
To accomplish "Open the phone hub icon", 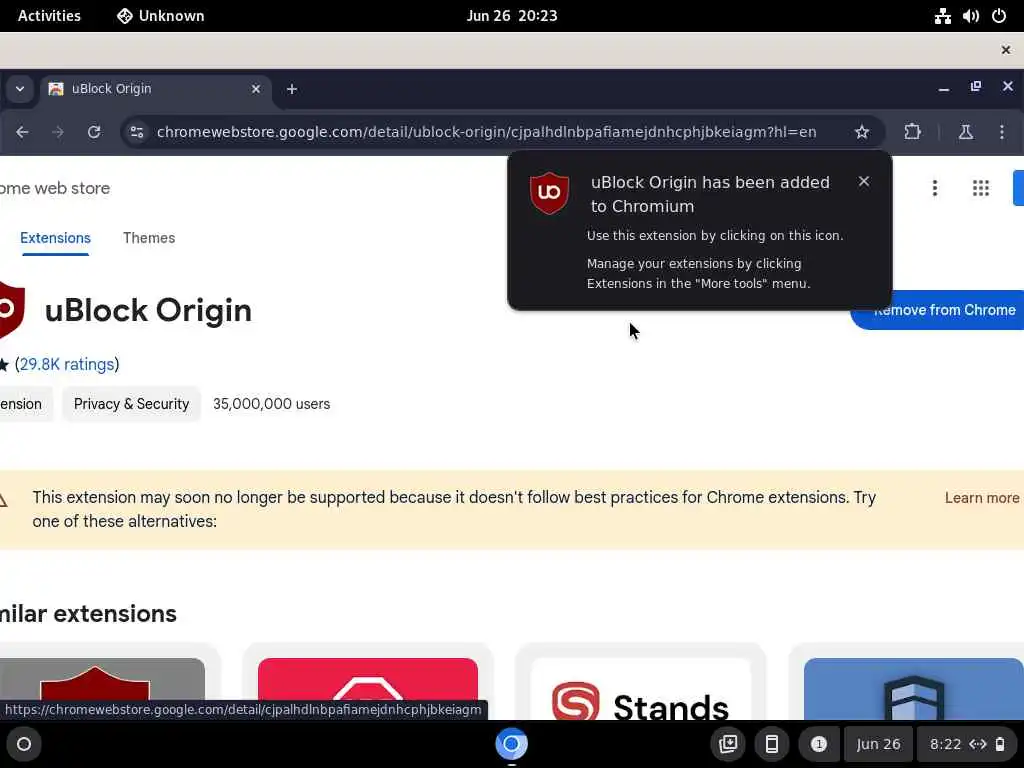I will (x=771, y=744).
